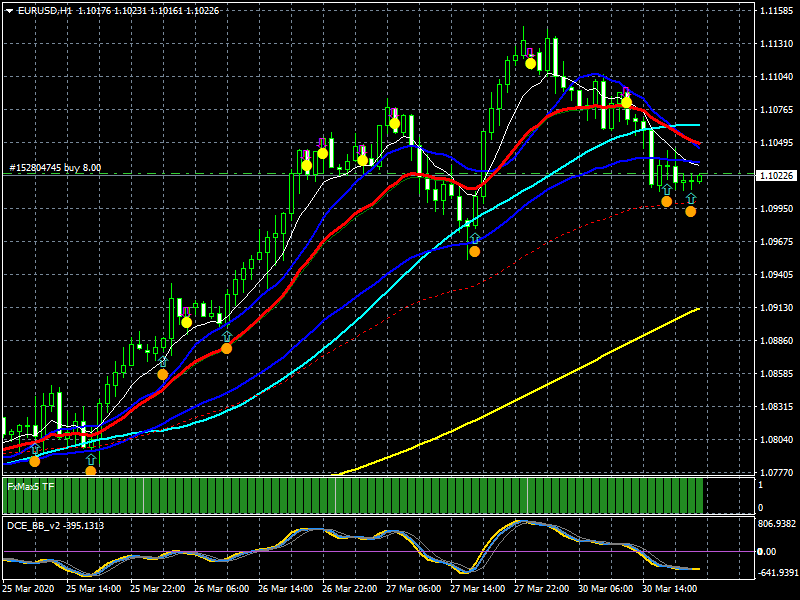Screen dimensions: 800x600
Task: Click the orange dot sitting on the thick red line
Action: click(x=227, y=348)
